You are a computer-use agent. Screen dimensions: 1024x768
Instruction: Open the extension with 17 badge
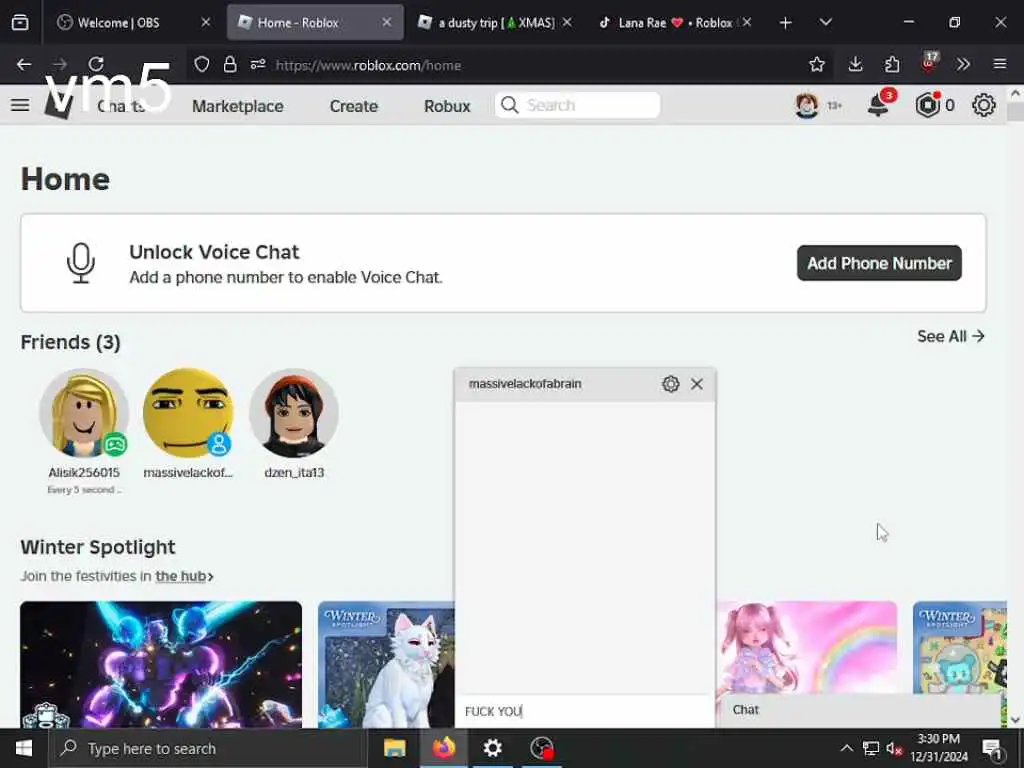929,63
